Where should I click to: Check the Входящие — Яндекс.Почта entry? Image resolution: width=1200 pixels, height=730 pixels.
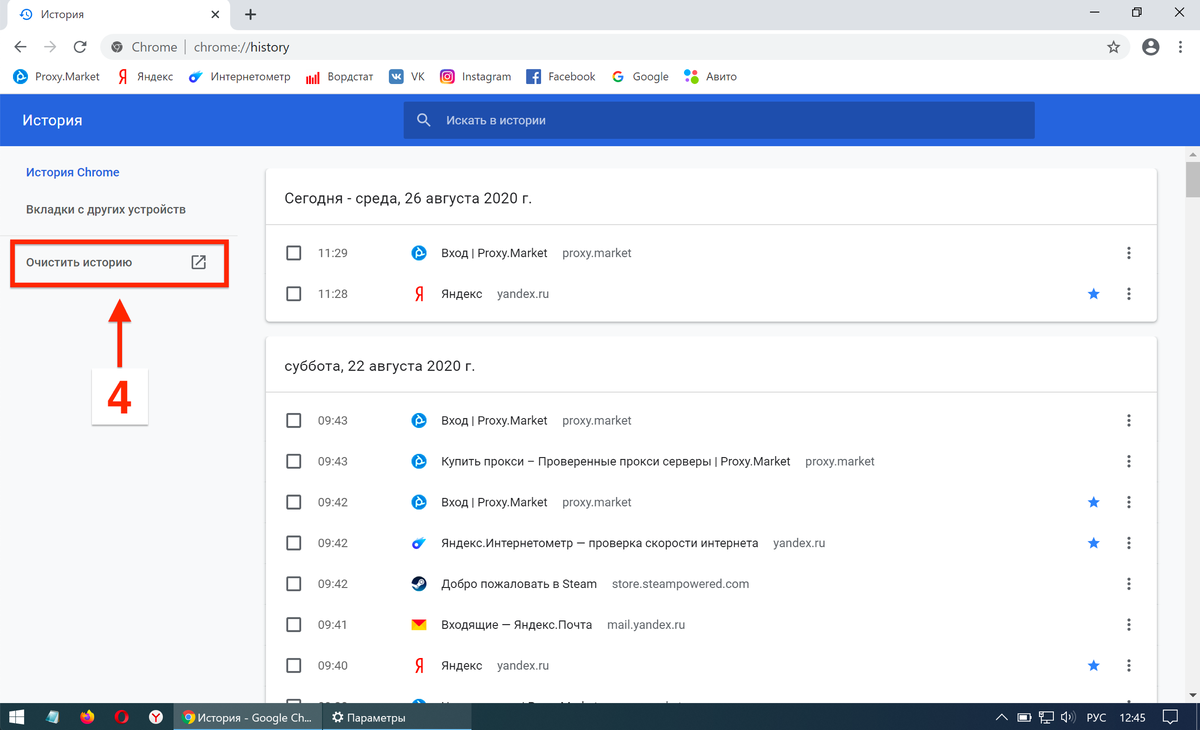point(293,625)
